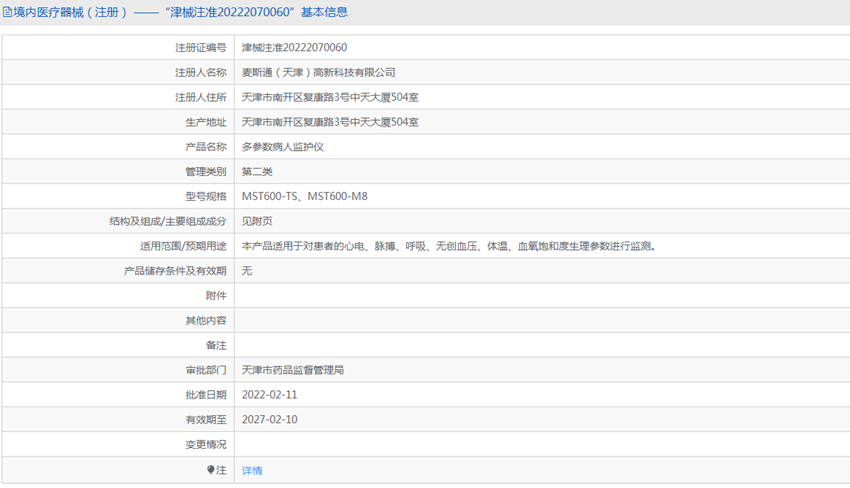Viewport: 850px width, 488px height.
Task: Click the 见附页 value
Action: 257,221
